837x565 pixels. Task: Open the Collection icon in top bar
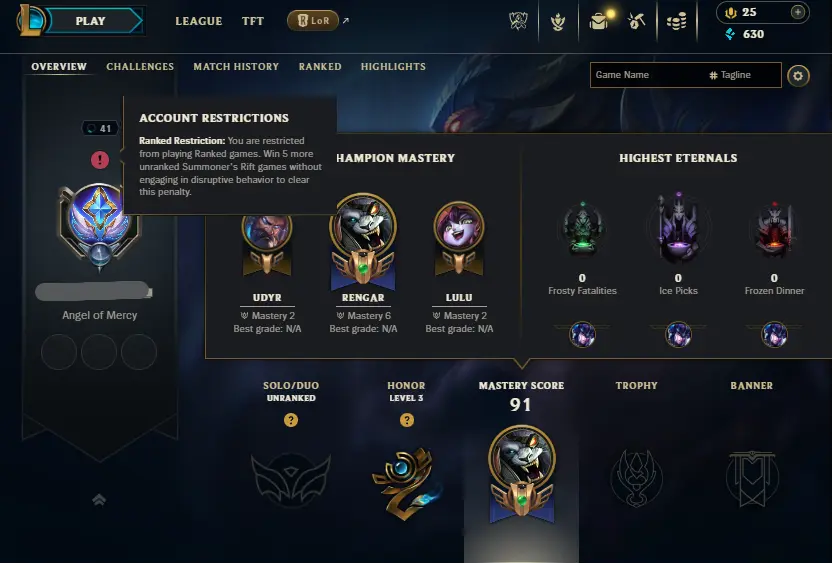click(558, 21)
